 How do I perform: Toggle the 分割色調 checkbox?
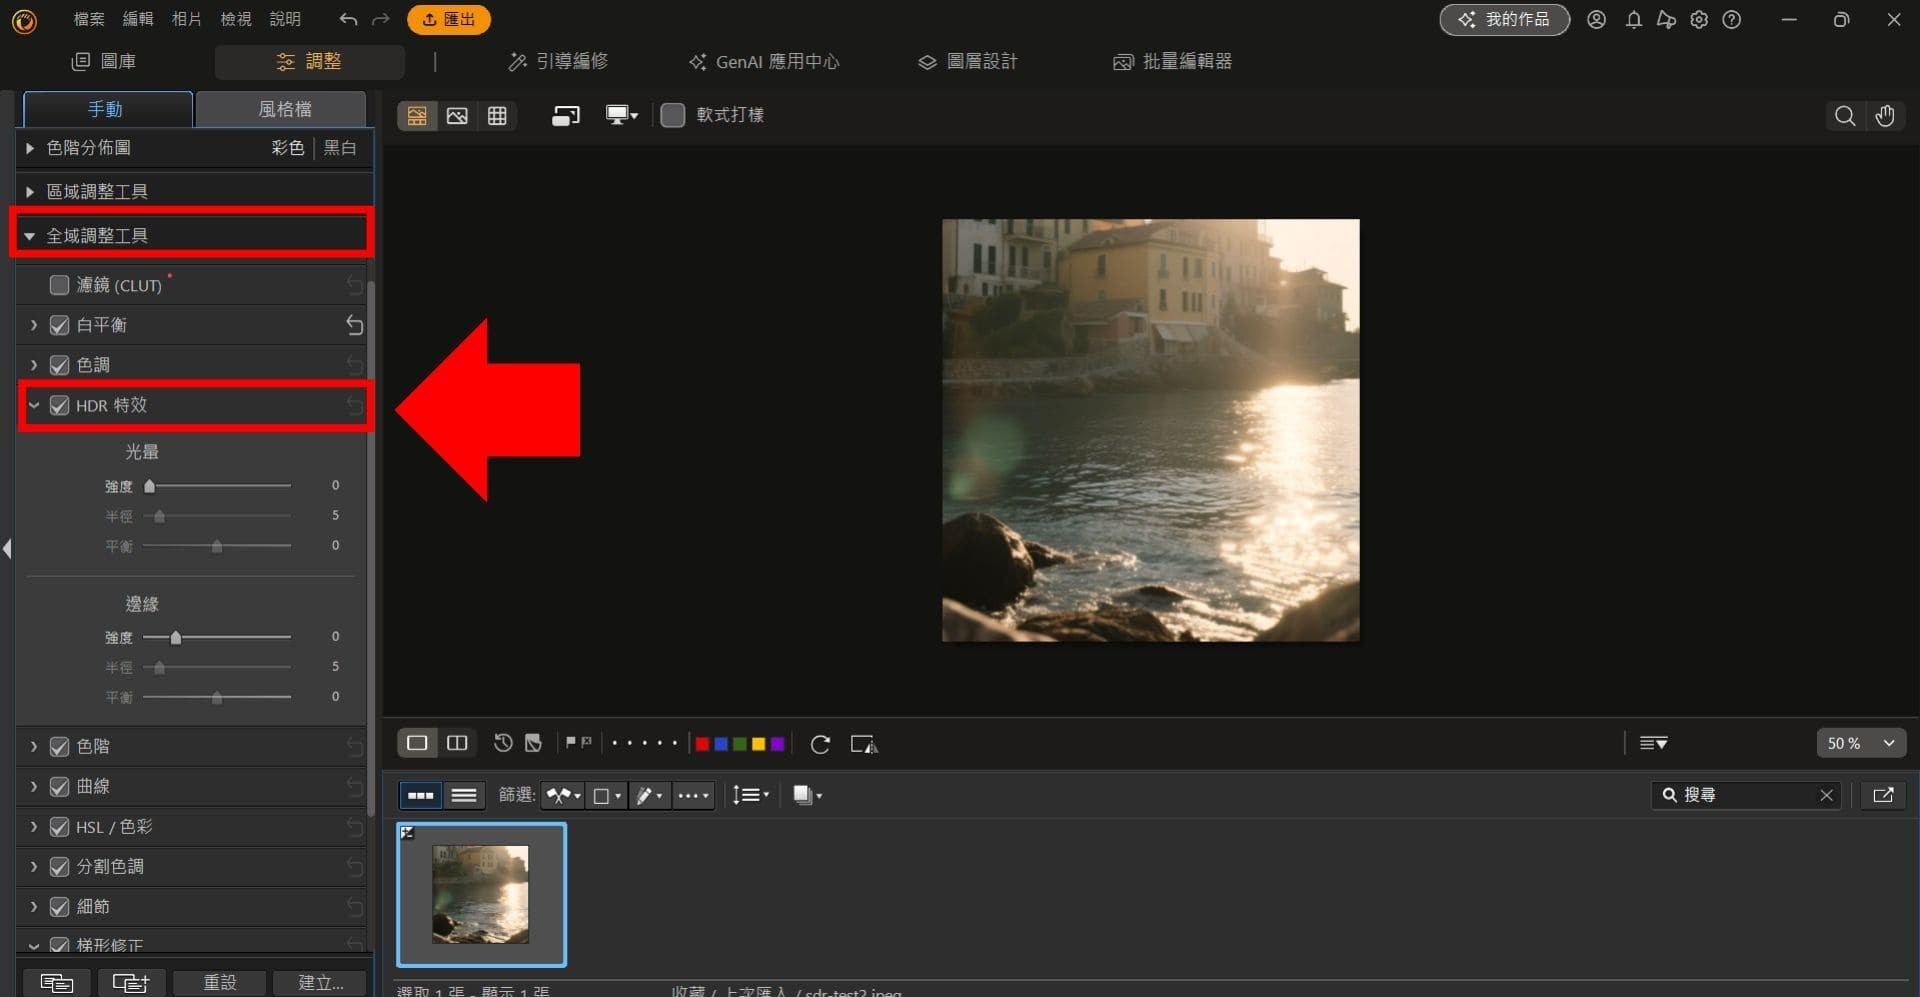tap(59, 866)
